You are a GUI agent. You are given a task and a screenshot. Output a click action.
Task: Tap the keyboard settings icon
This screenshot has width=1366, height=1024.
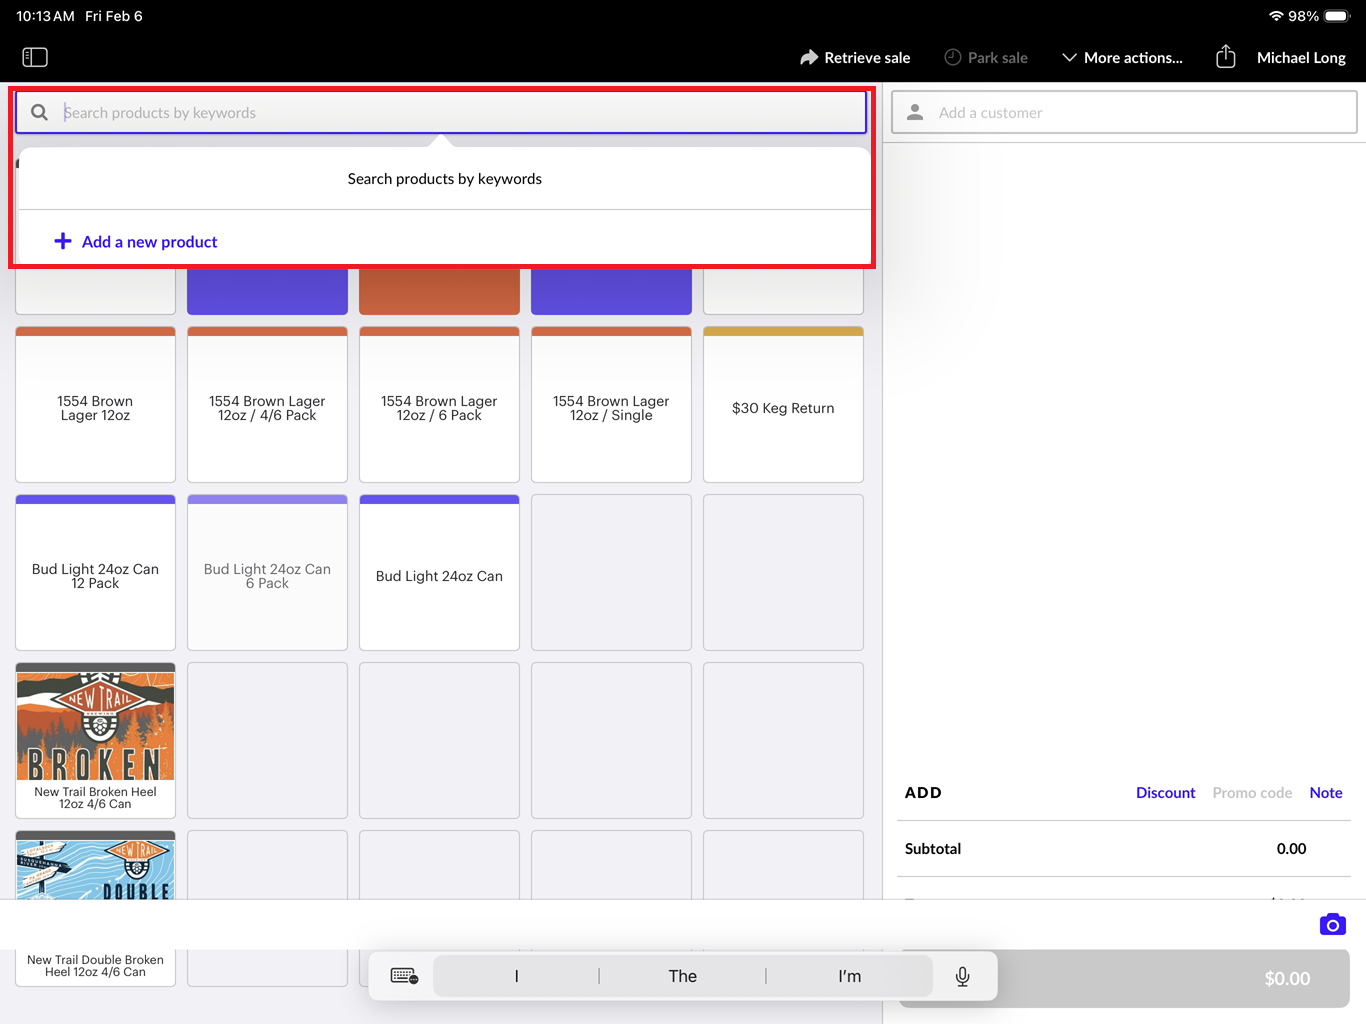click(404, 976)
